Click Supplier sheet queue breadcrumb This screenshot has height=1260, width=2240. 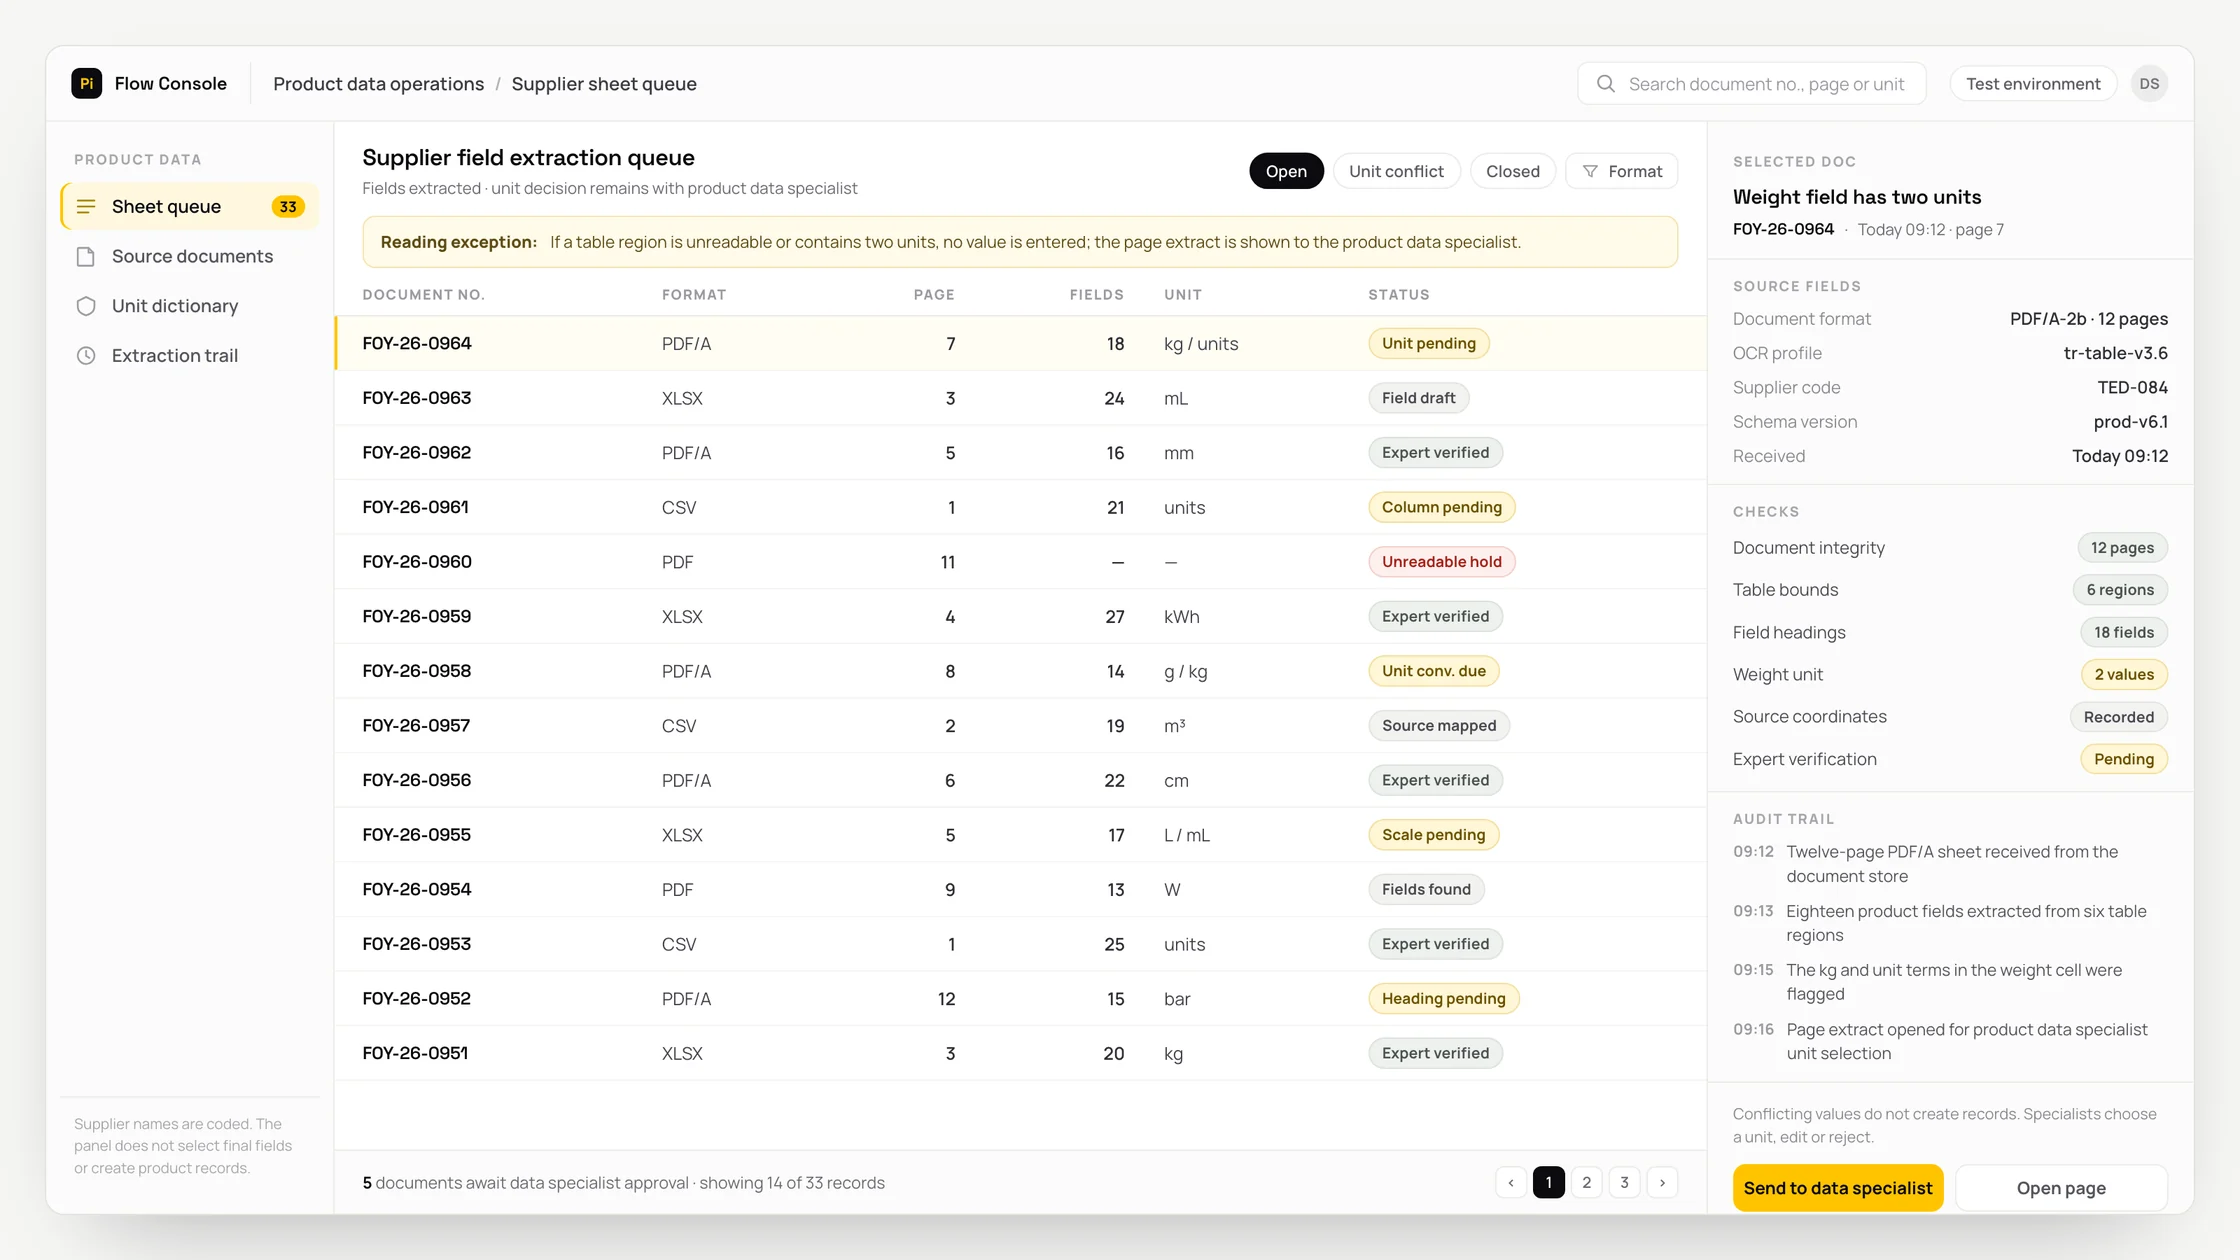[x=604, y=84]
